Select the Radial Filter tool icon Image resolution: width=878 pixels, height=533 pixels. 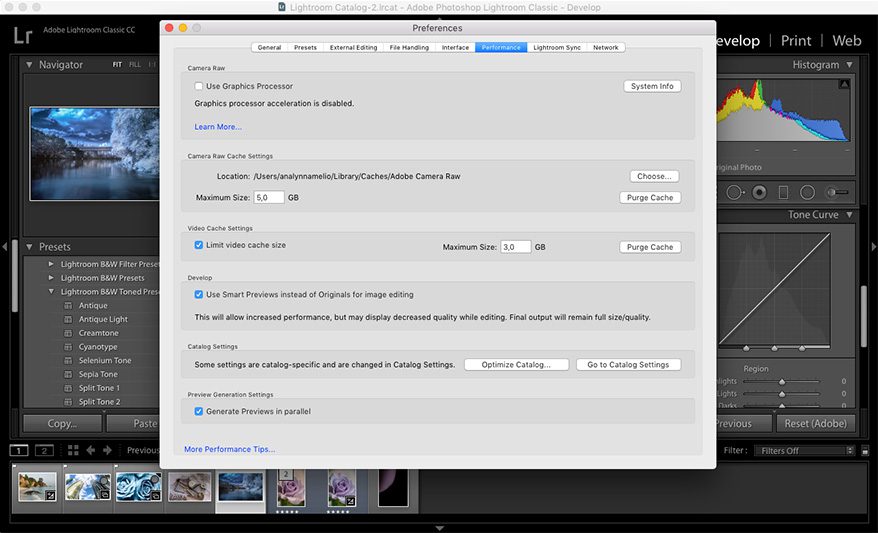tap(808, 192)
